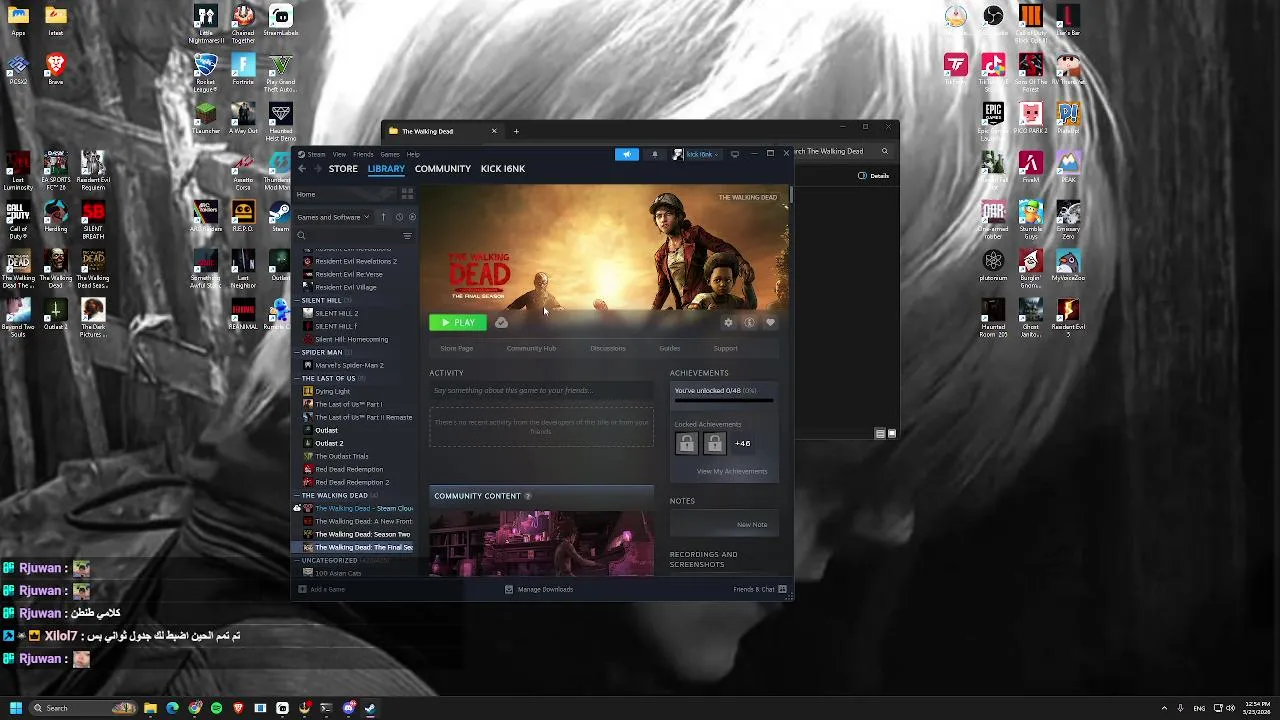Show hidden system tray icons chevron
The image size is (1280, 720).
(1164, 708)
